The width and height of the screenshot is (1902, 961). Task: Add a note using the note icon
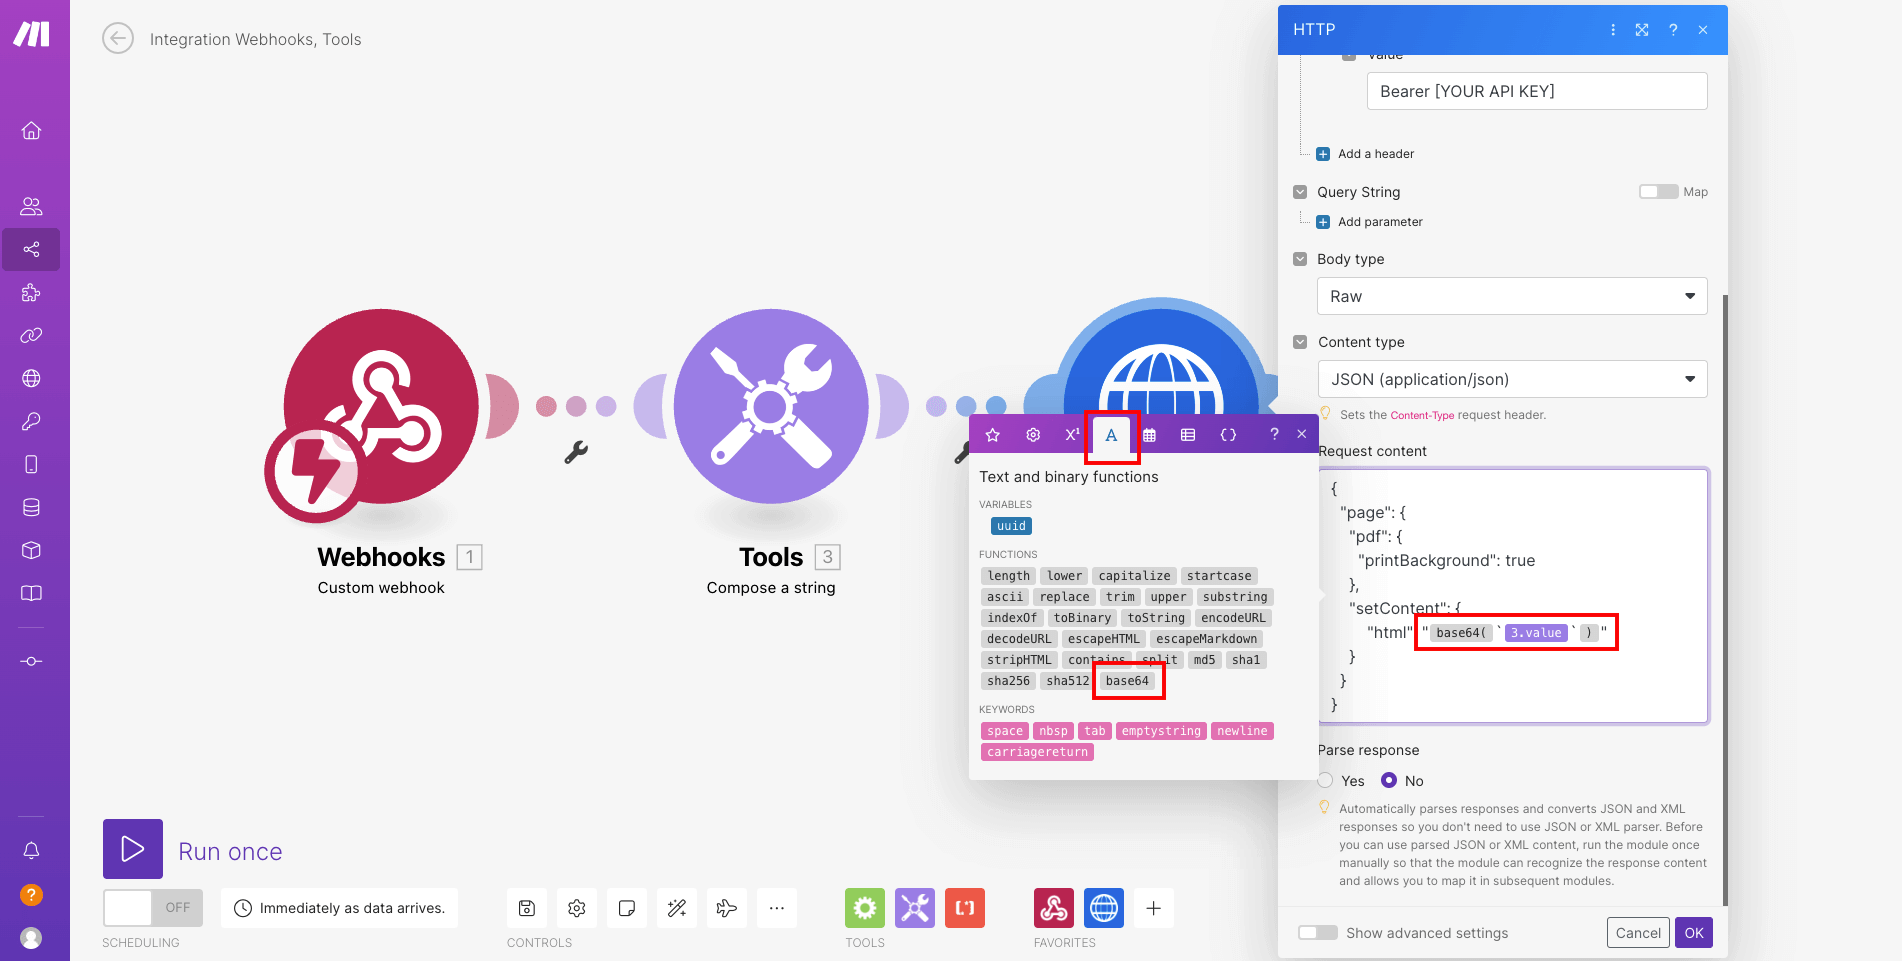(627, 907)
